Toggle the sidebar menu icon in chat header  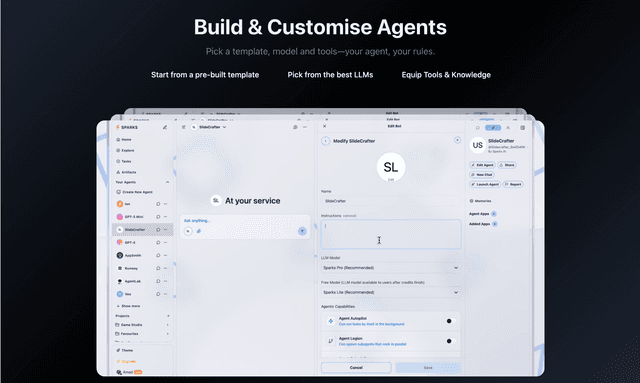184,127
